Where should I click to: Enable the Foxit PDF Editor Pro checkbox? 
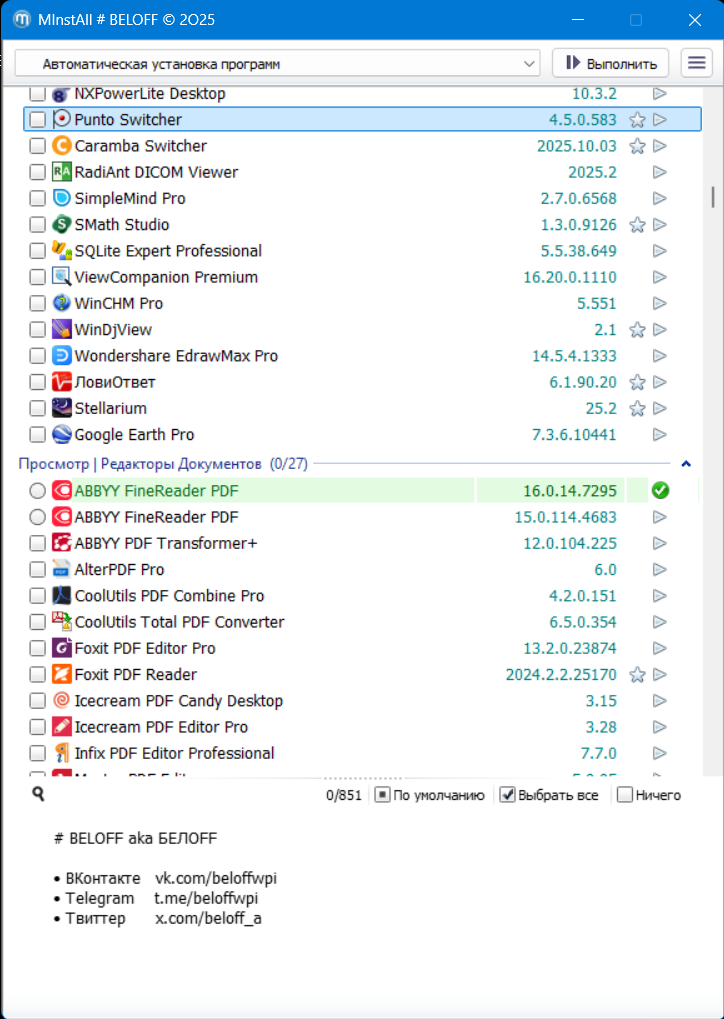[37, 648]
